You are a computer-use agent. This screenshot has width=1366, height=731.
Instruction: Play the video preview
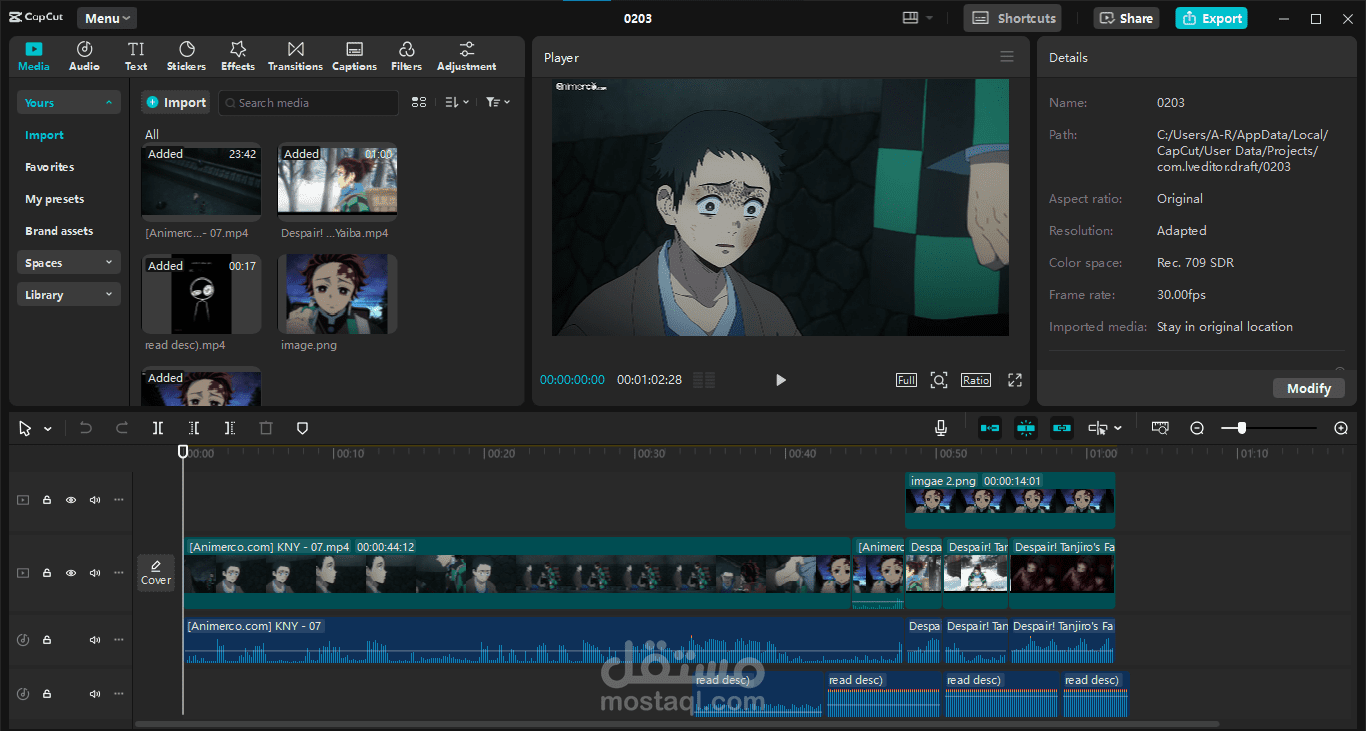tap(781, 380)
